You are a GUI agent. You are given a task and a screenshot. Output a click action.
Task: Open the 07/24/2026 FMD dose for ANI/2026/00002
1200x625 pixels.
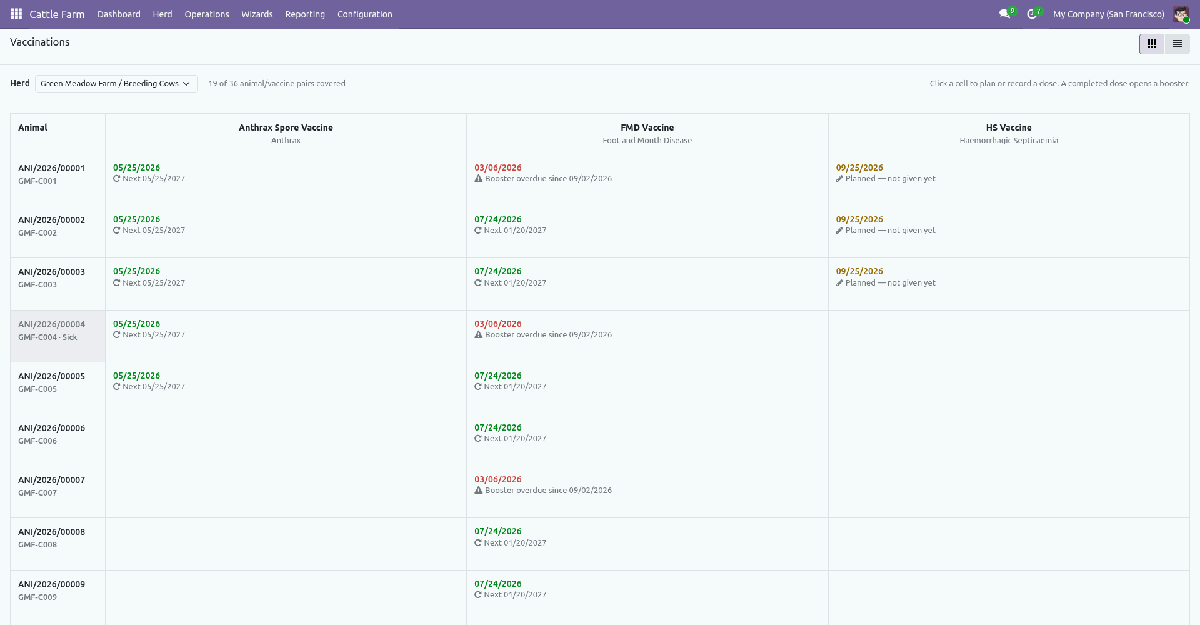point(498,219)
